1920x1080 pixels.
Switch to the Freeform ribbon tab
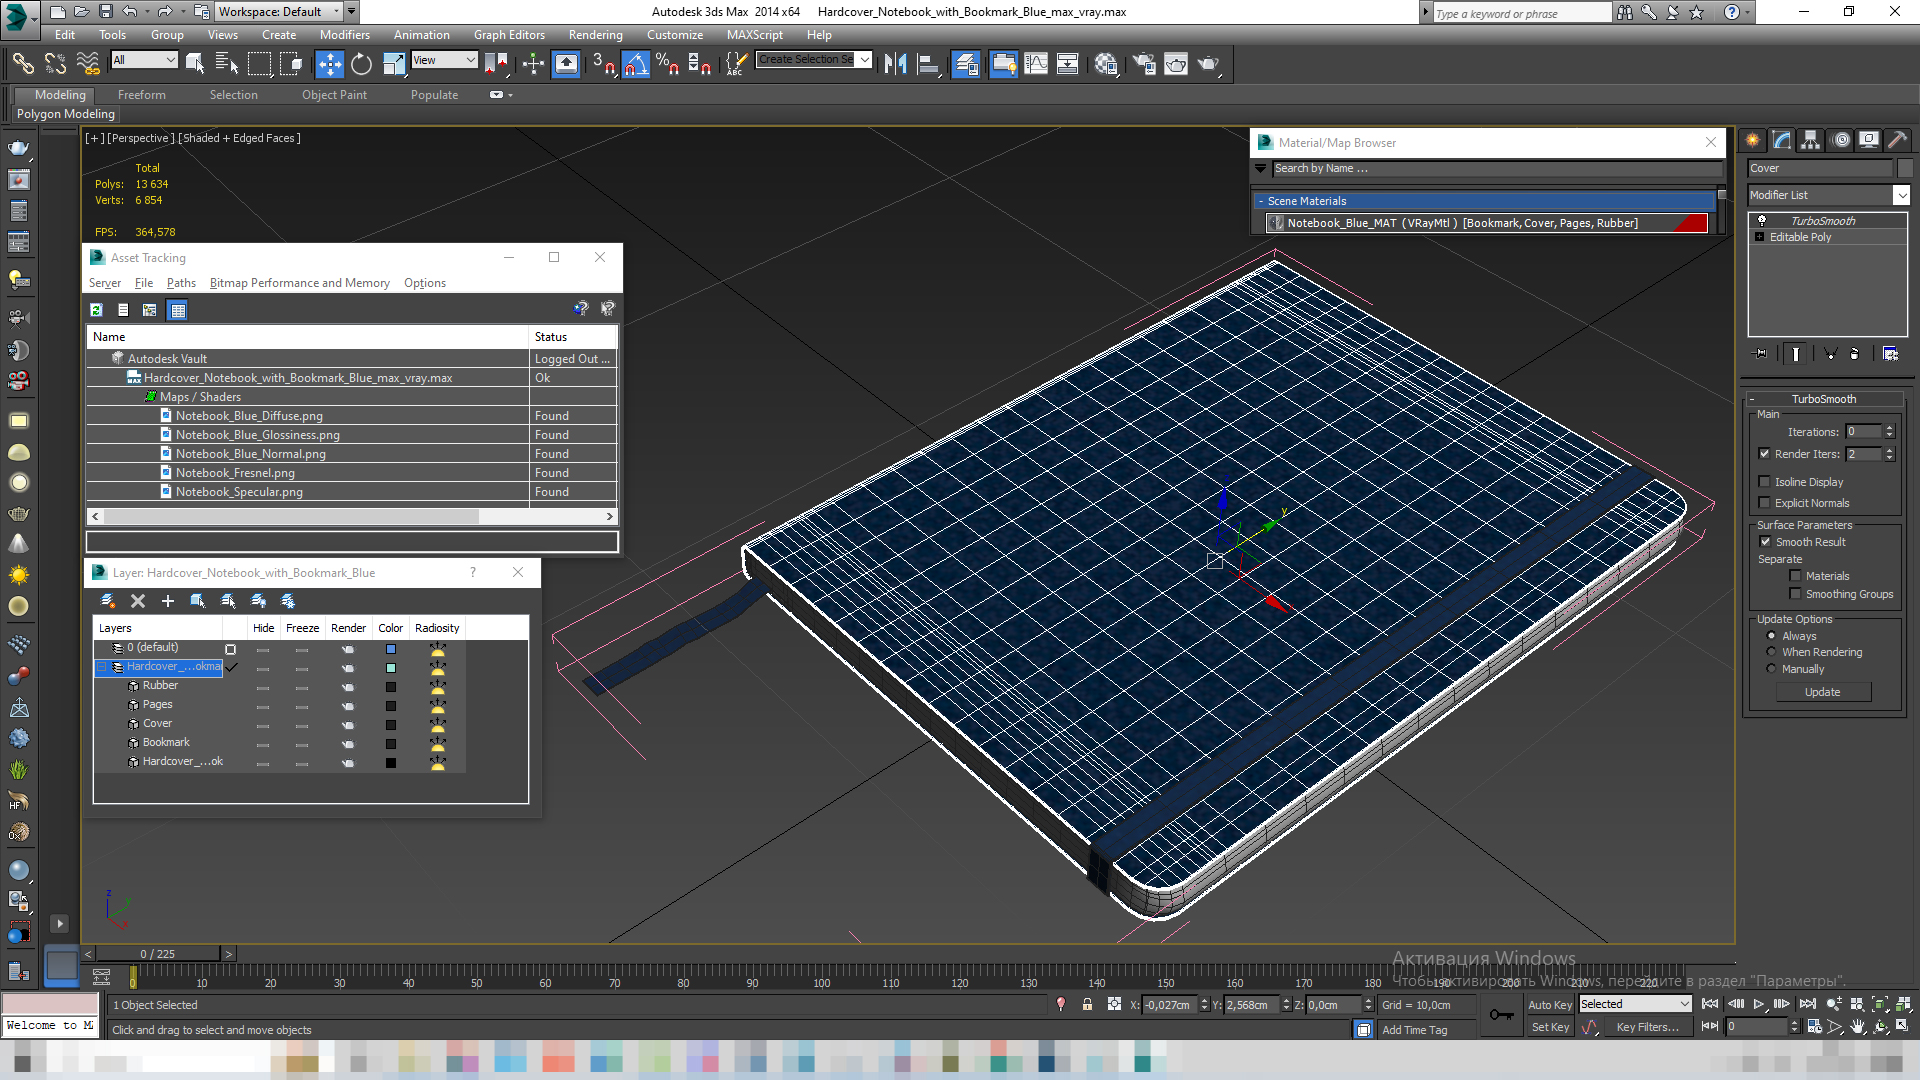click(142, 95)
